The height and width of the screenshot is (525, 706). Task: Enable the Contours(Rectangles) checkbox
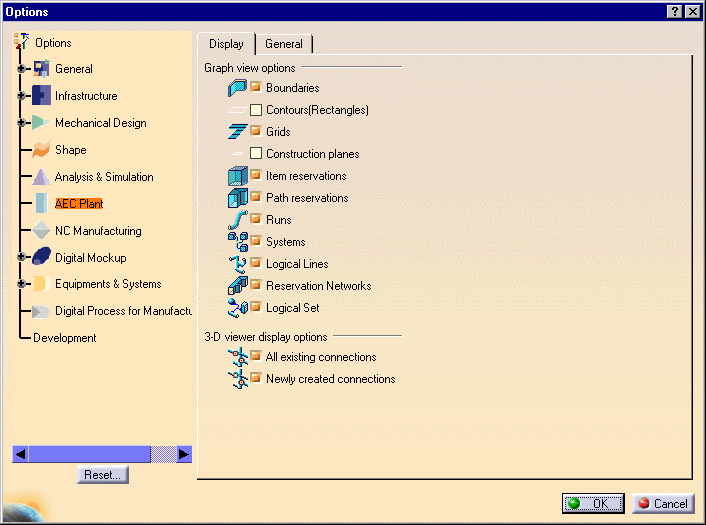(256, 110)
